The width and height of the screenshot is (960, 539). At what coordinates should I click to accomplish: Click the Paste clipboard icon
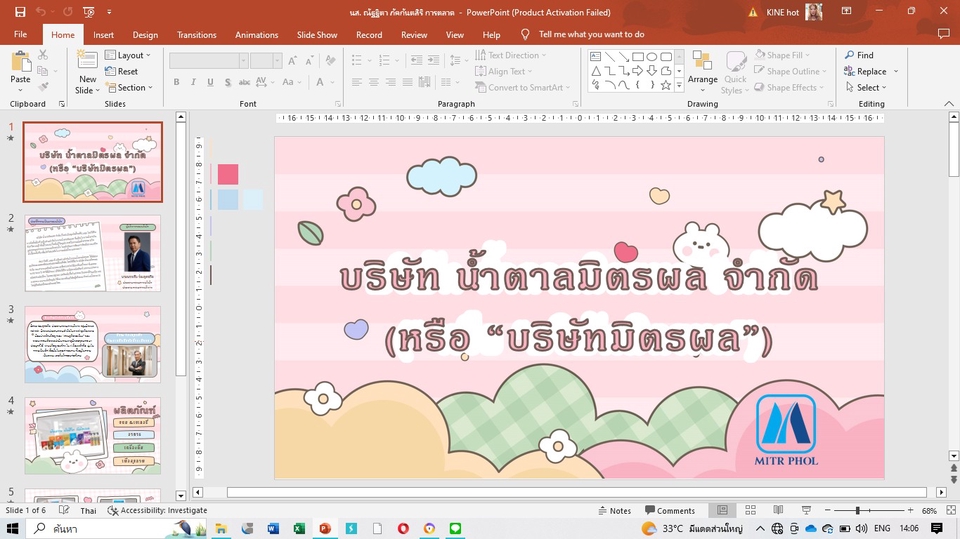point(20,62)
